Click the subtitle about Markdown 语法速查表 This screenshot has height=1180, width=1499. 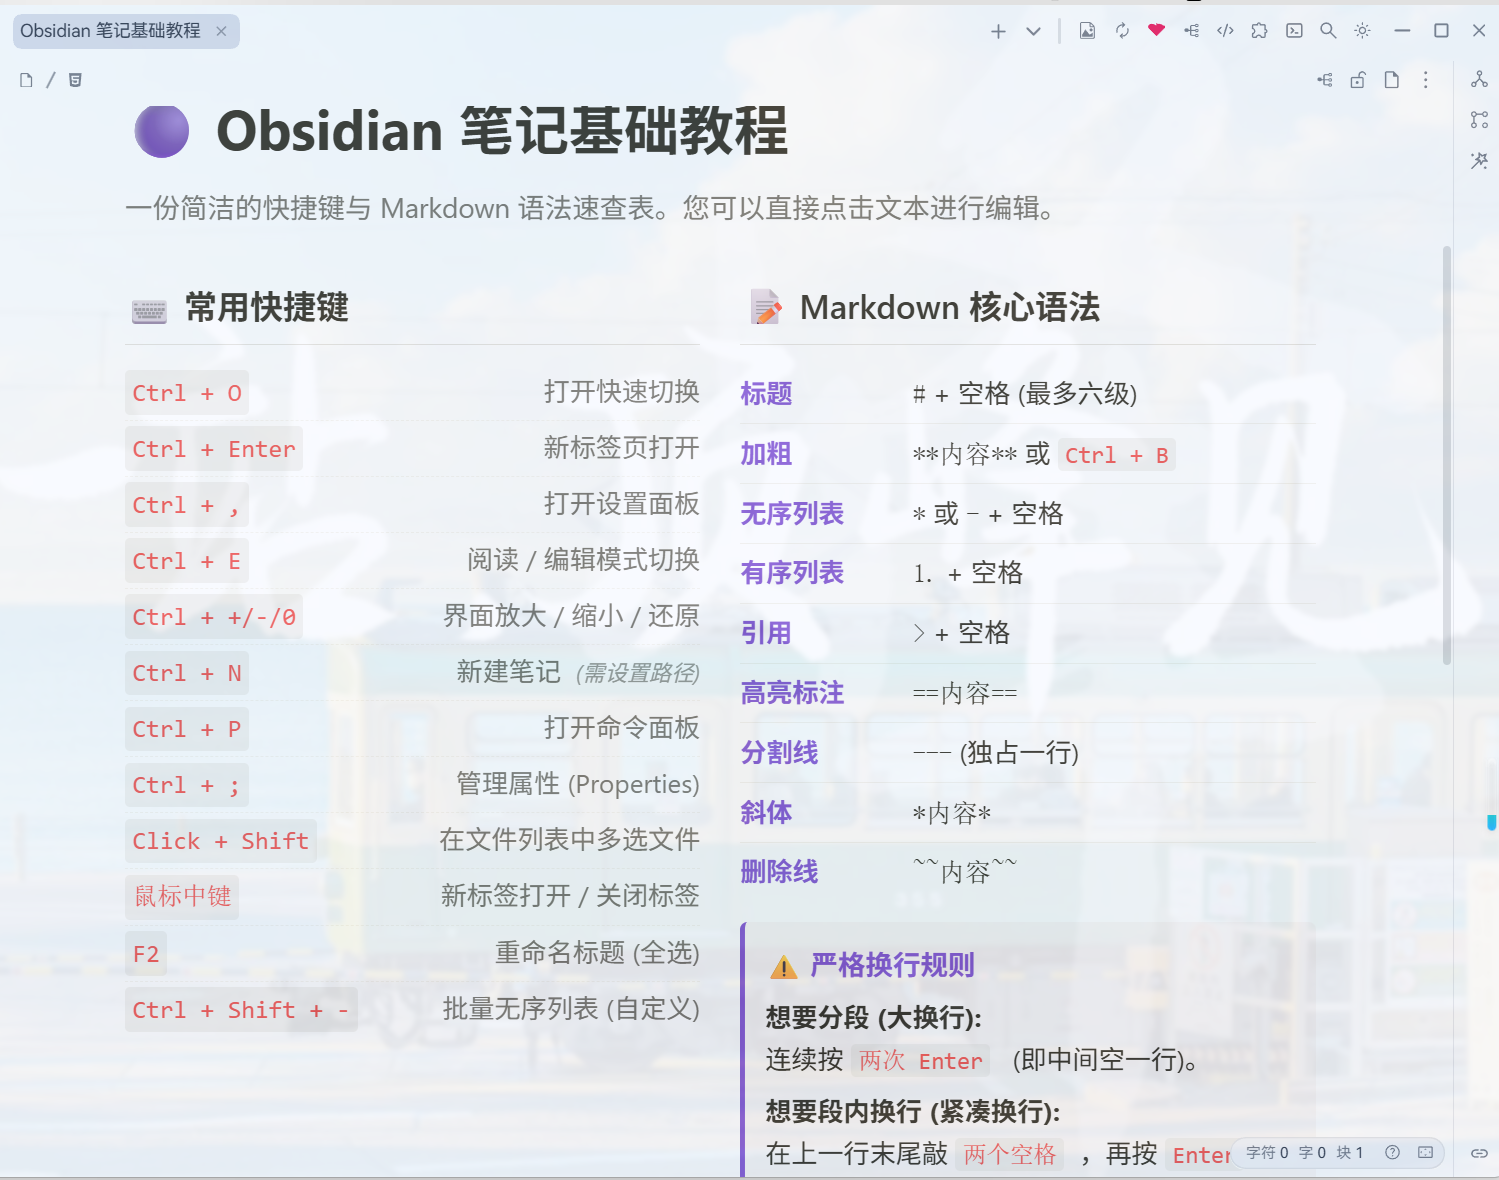click(x=590, y=208)
